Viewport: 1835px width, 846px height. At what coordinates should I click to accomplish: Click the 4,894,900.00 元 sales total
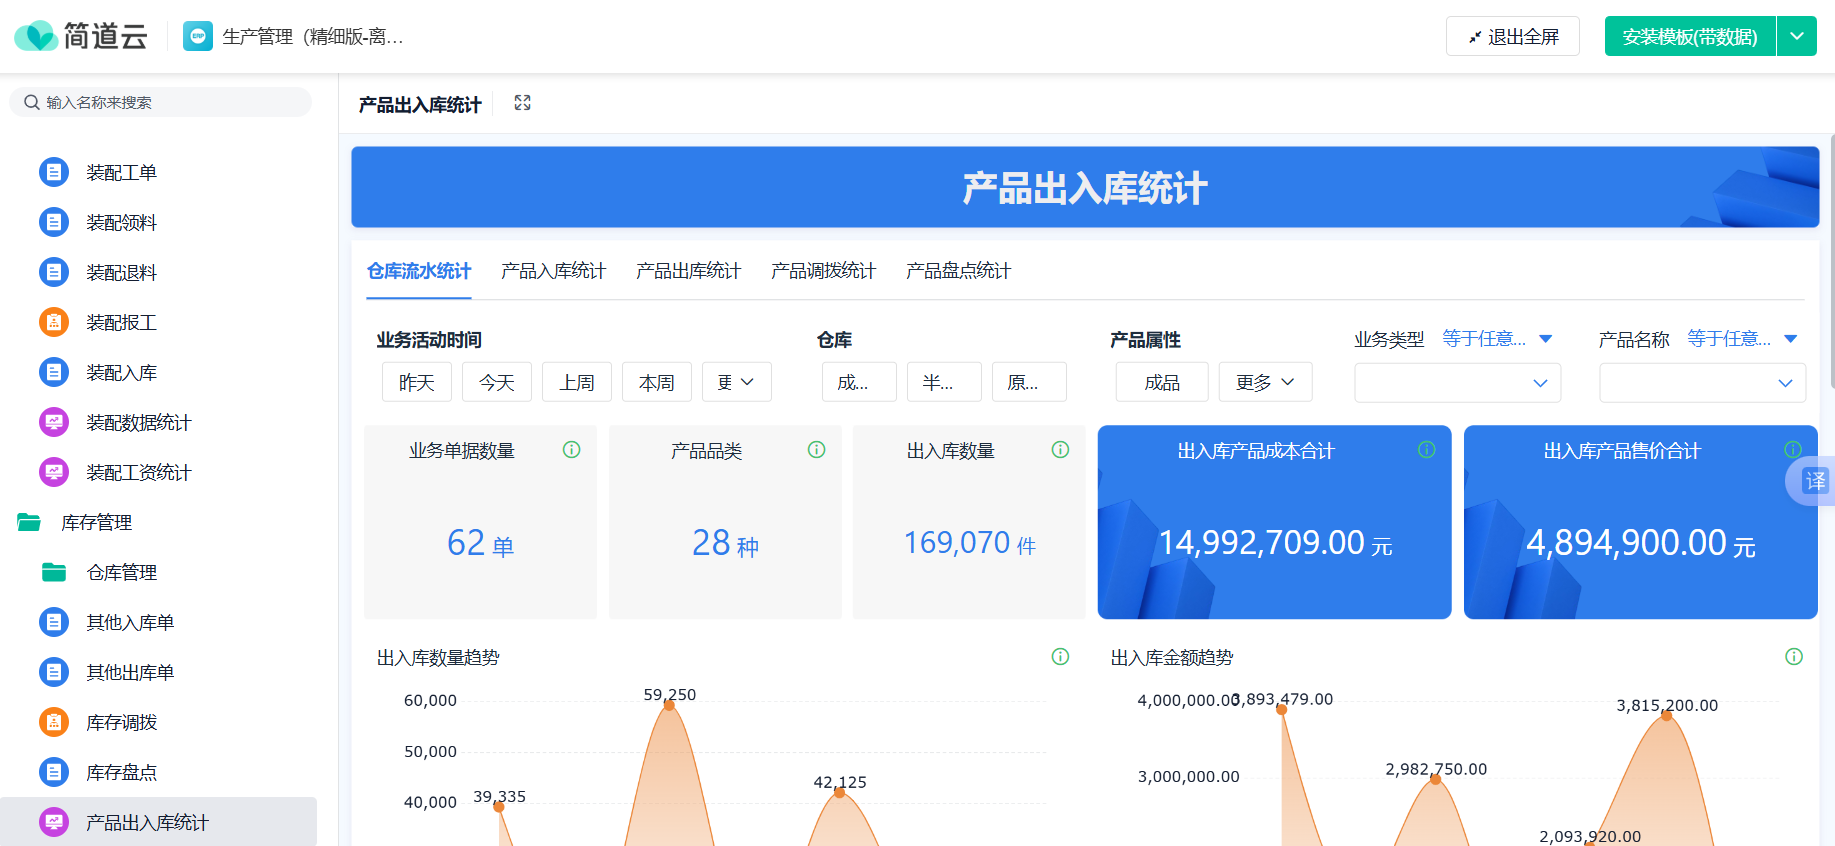click(x=1641, y=543)
